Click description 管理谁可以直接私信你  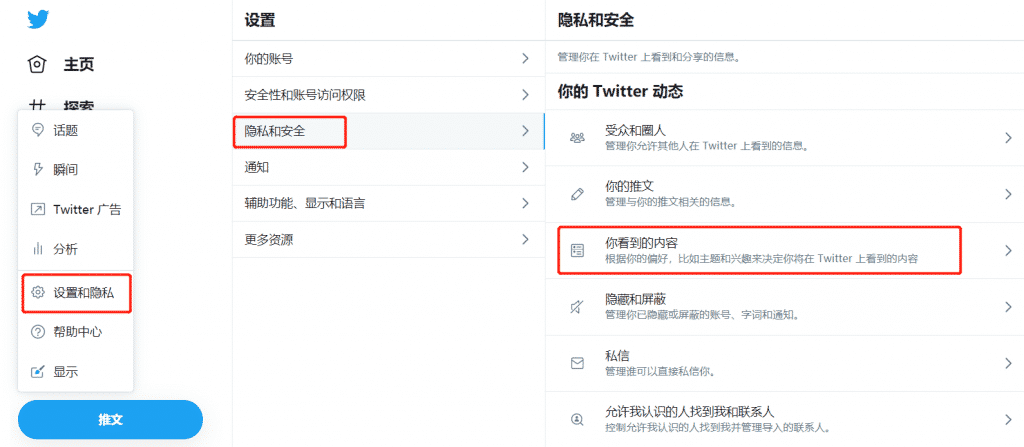[660, 372]
